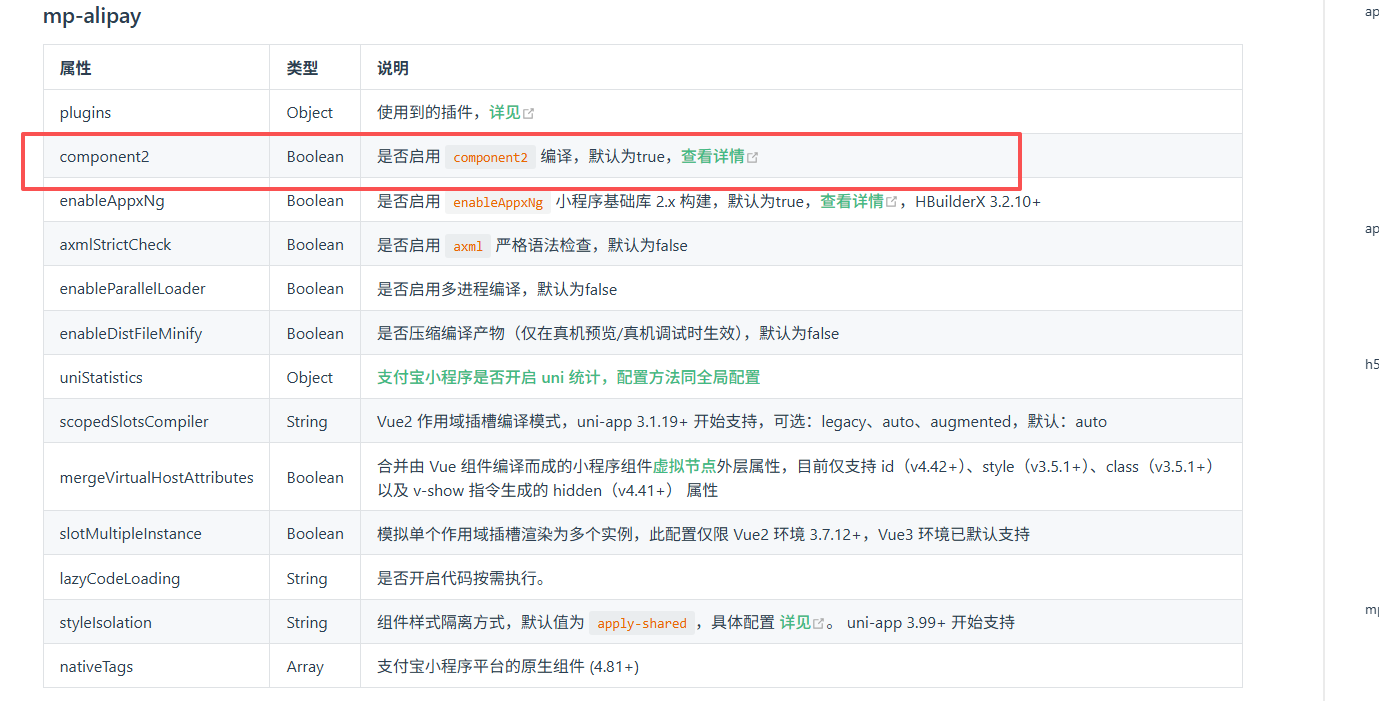The width and height of the screenshot is (1379, 701).
Task: Click external link icon in component2 row
Action: point(753,158)
